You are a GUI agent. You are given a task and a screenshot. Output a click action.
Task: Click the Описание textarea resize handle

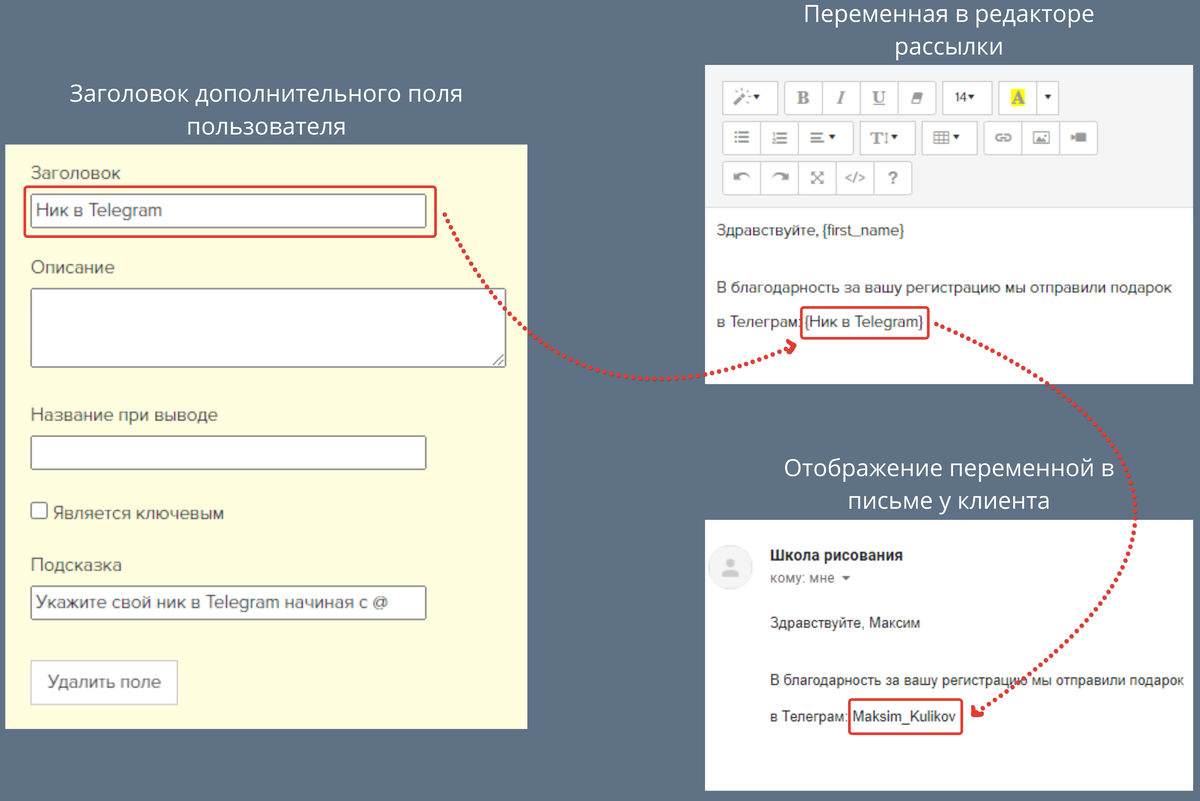(x=499, y=360)
